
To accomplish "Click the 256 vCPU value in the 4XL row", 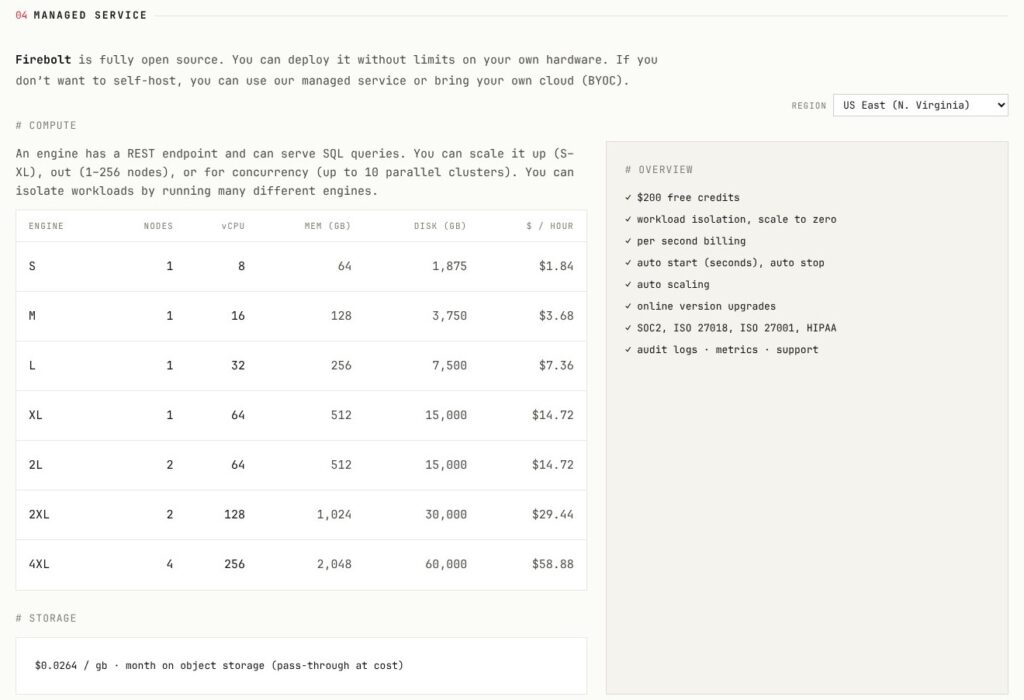I will point(234,564).
